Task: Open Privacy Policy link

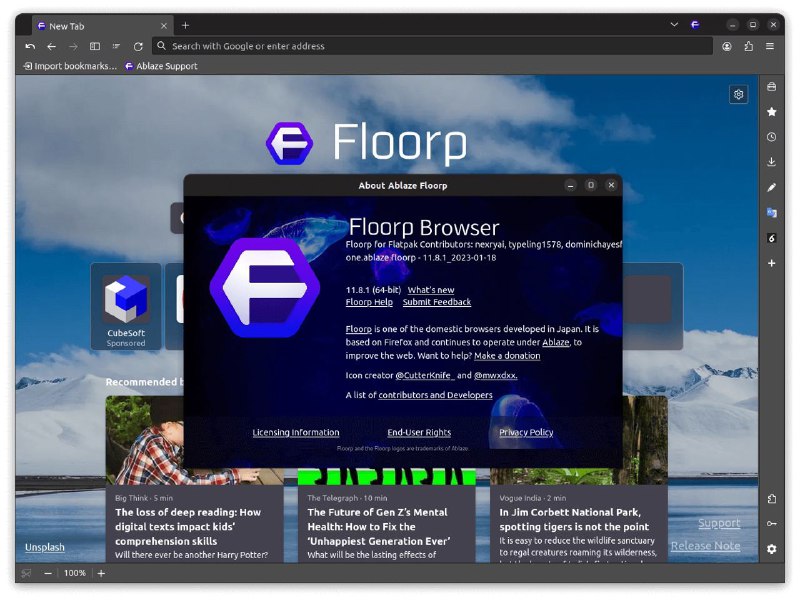Action: tap(526, 432)
